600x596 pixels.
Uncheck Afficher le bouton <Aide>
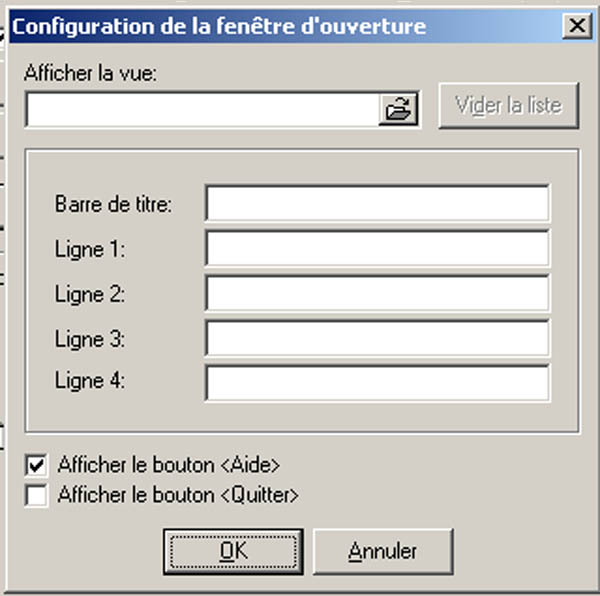pos(36,465)
